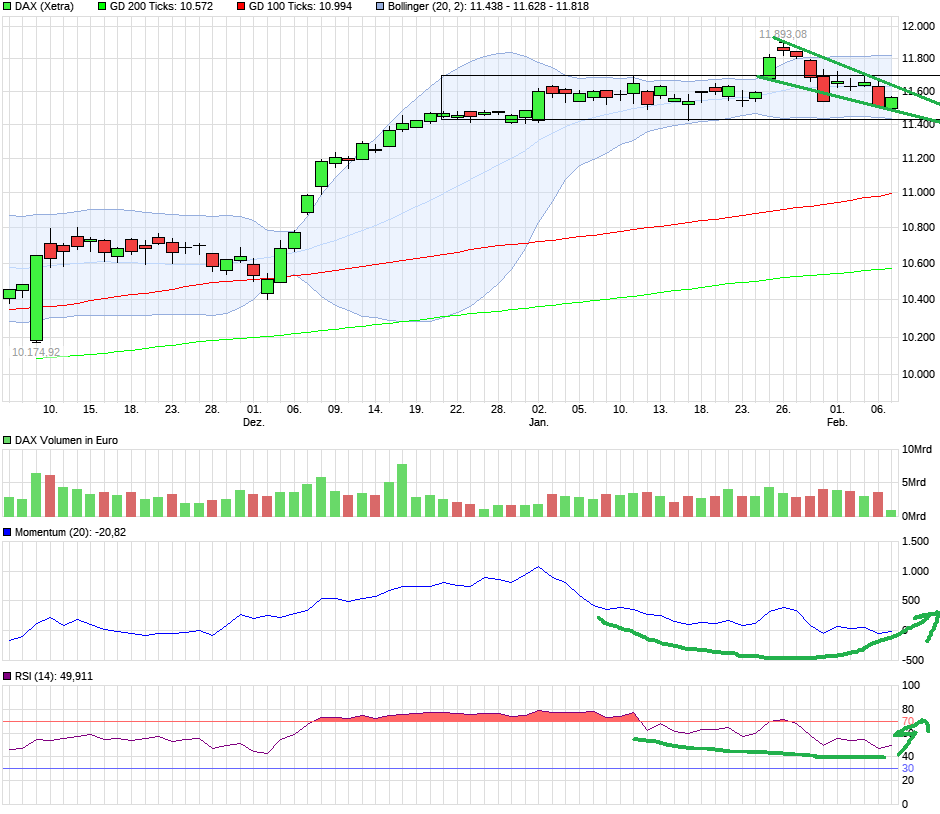Click the 1.500 momentum axis label

coord(915,541)
